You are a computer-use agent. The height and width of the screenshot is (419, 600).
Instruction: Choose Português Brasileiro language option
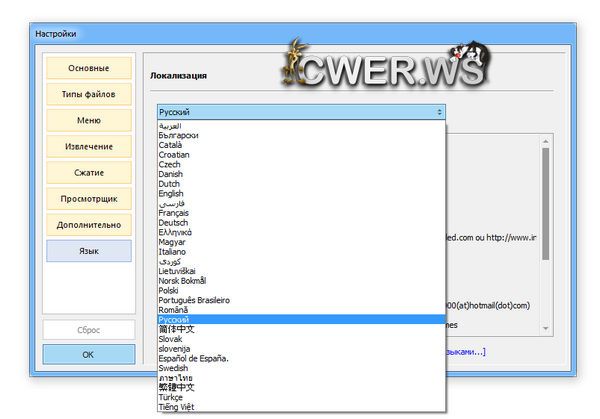(194, 300)
